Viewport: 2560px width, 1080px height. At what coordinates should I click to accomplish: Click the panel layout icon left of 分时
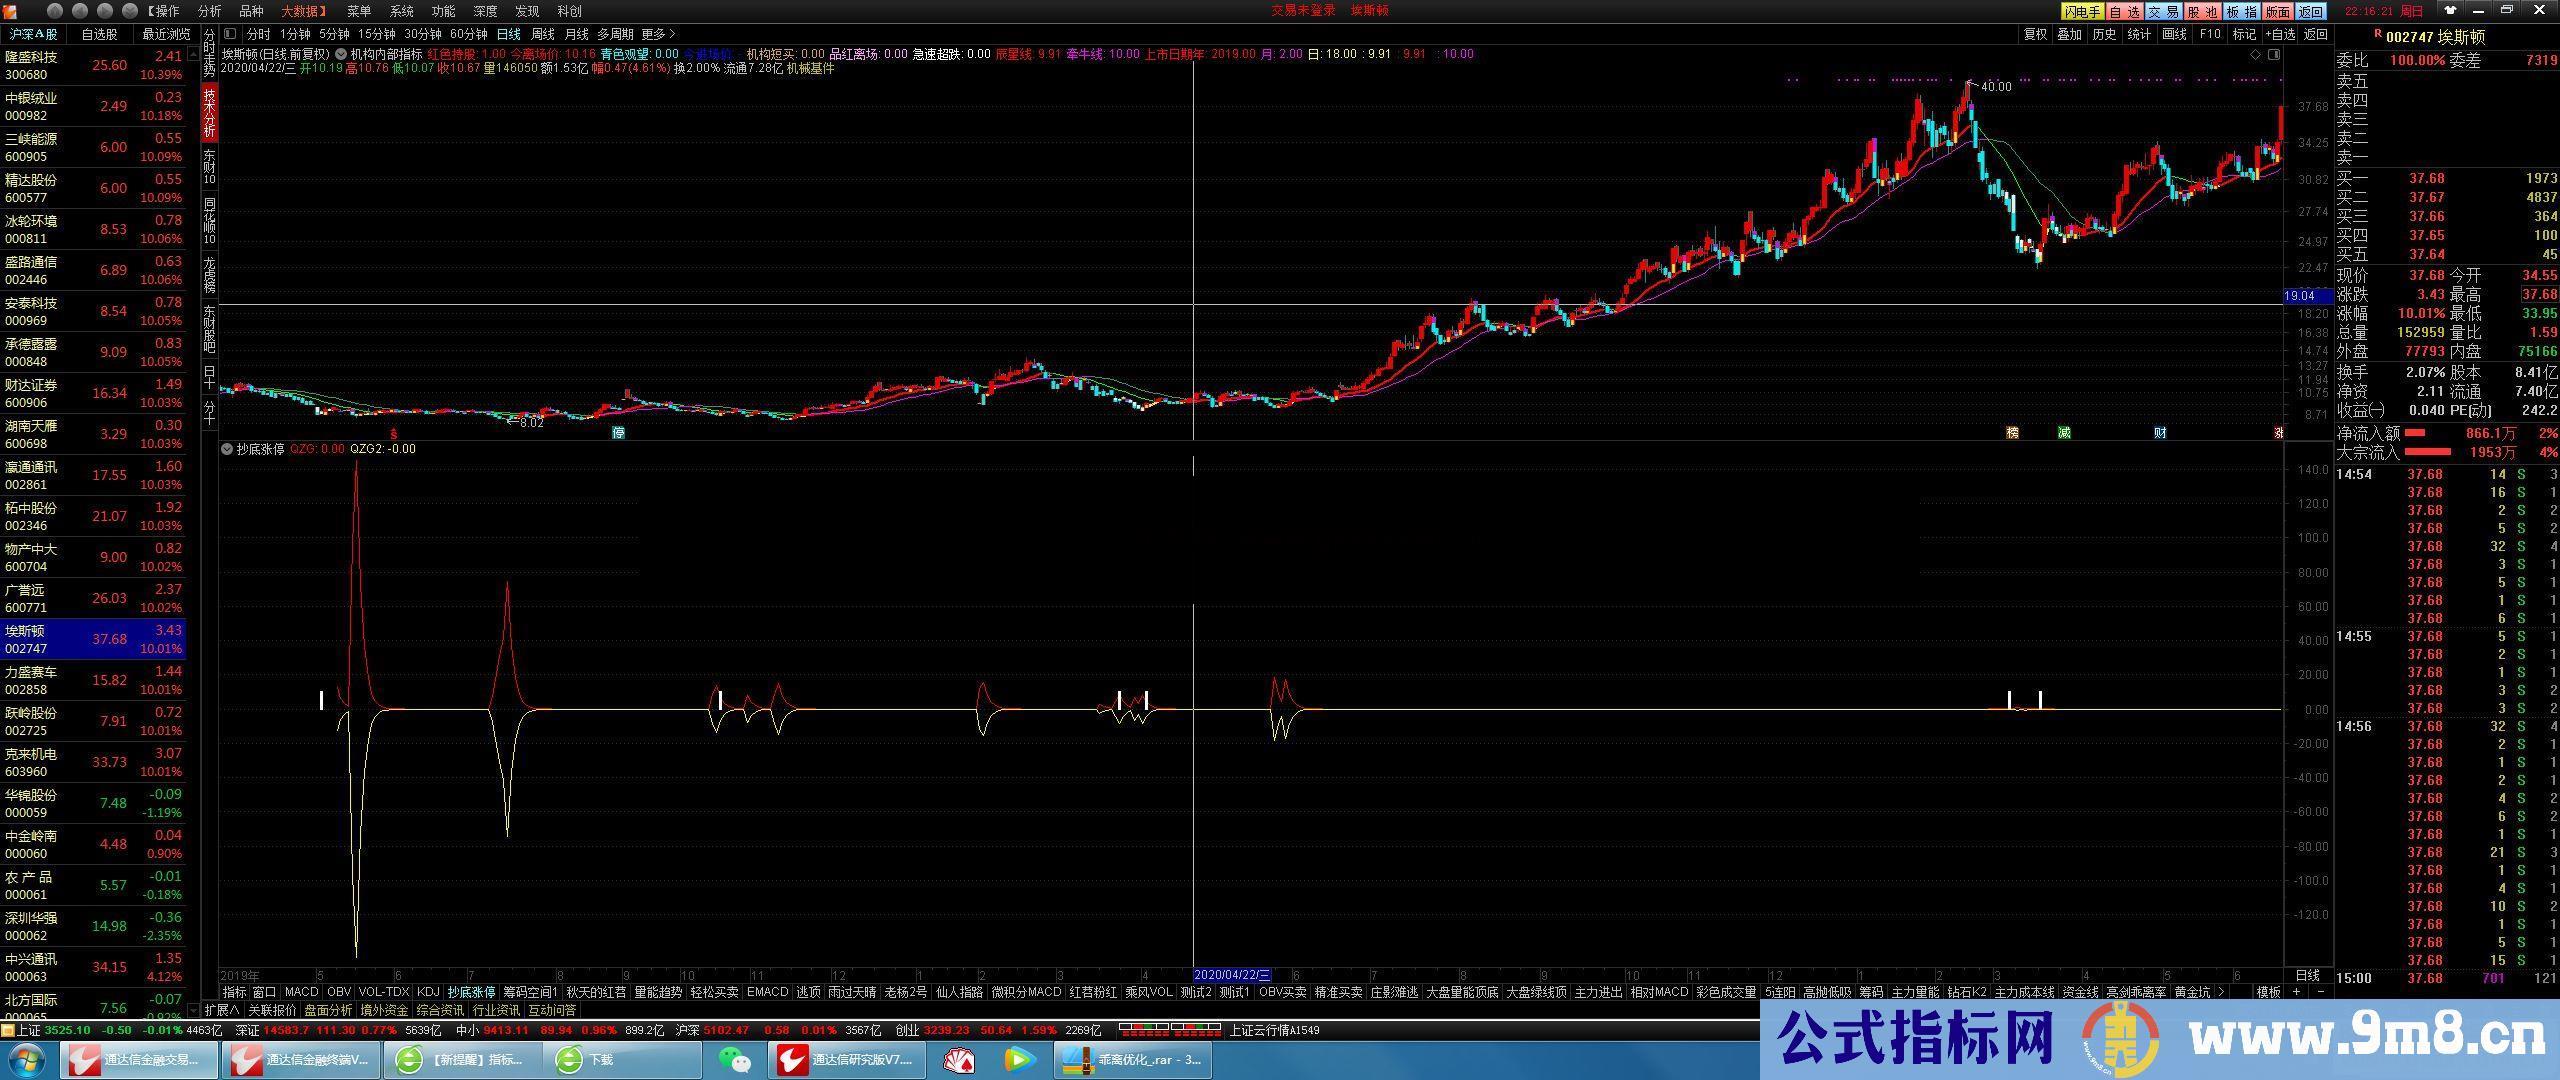tap(230, 34)
